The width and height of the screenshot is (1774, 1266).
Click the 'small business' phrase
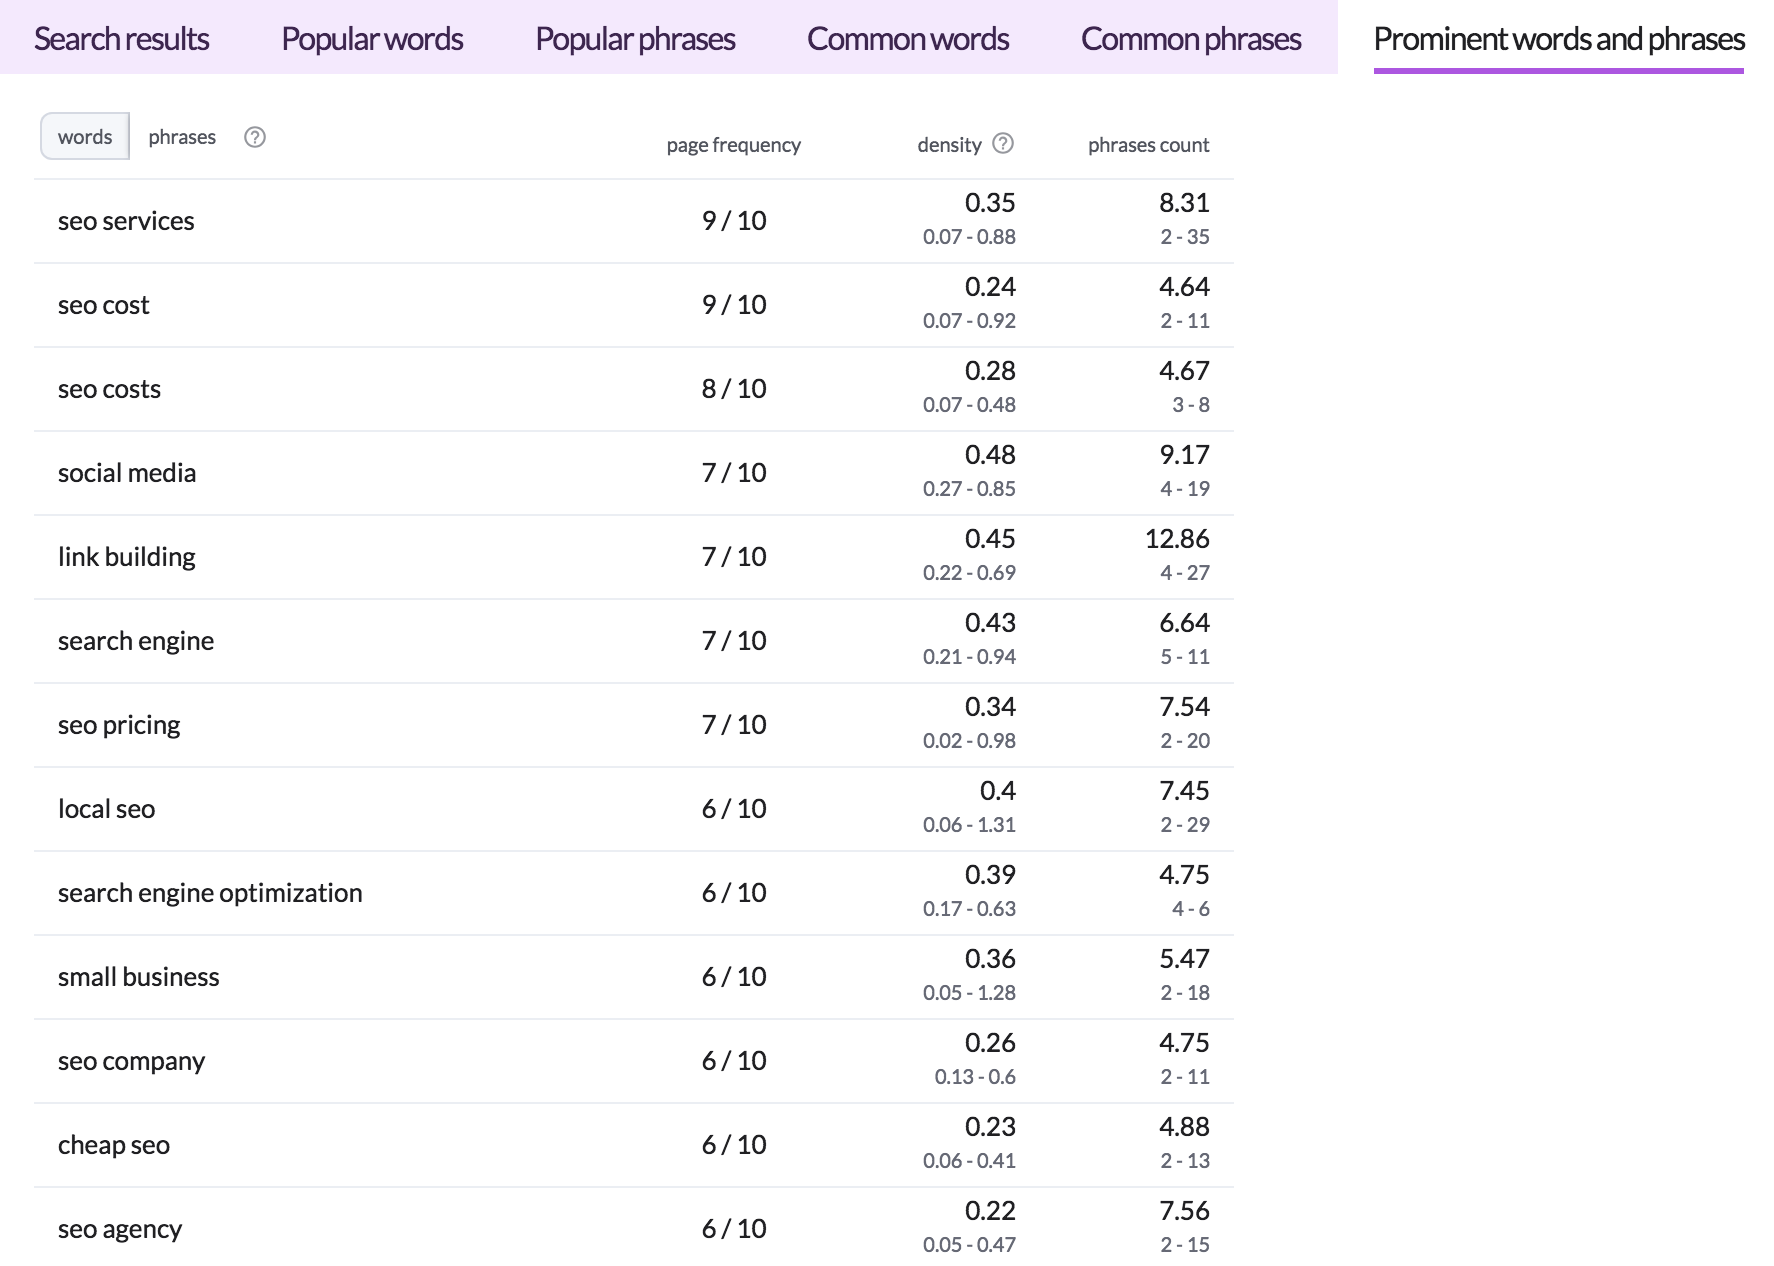click(139, 977)
